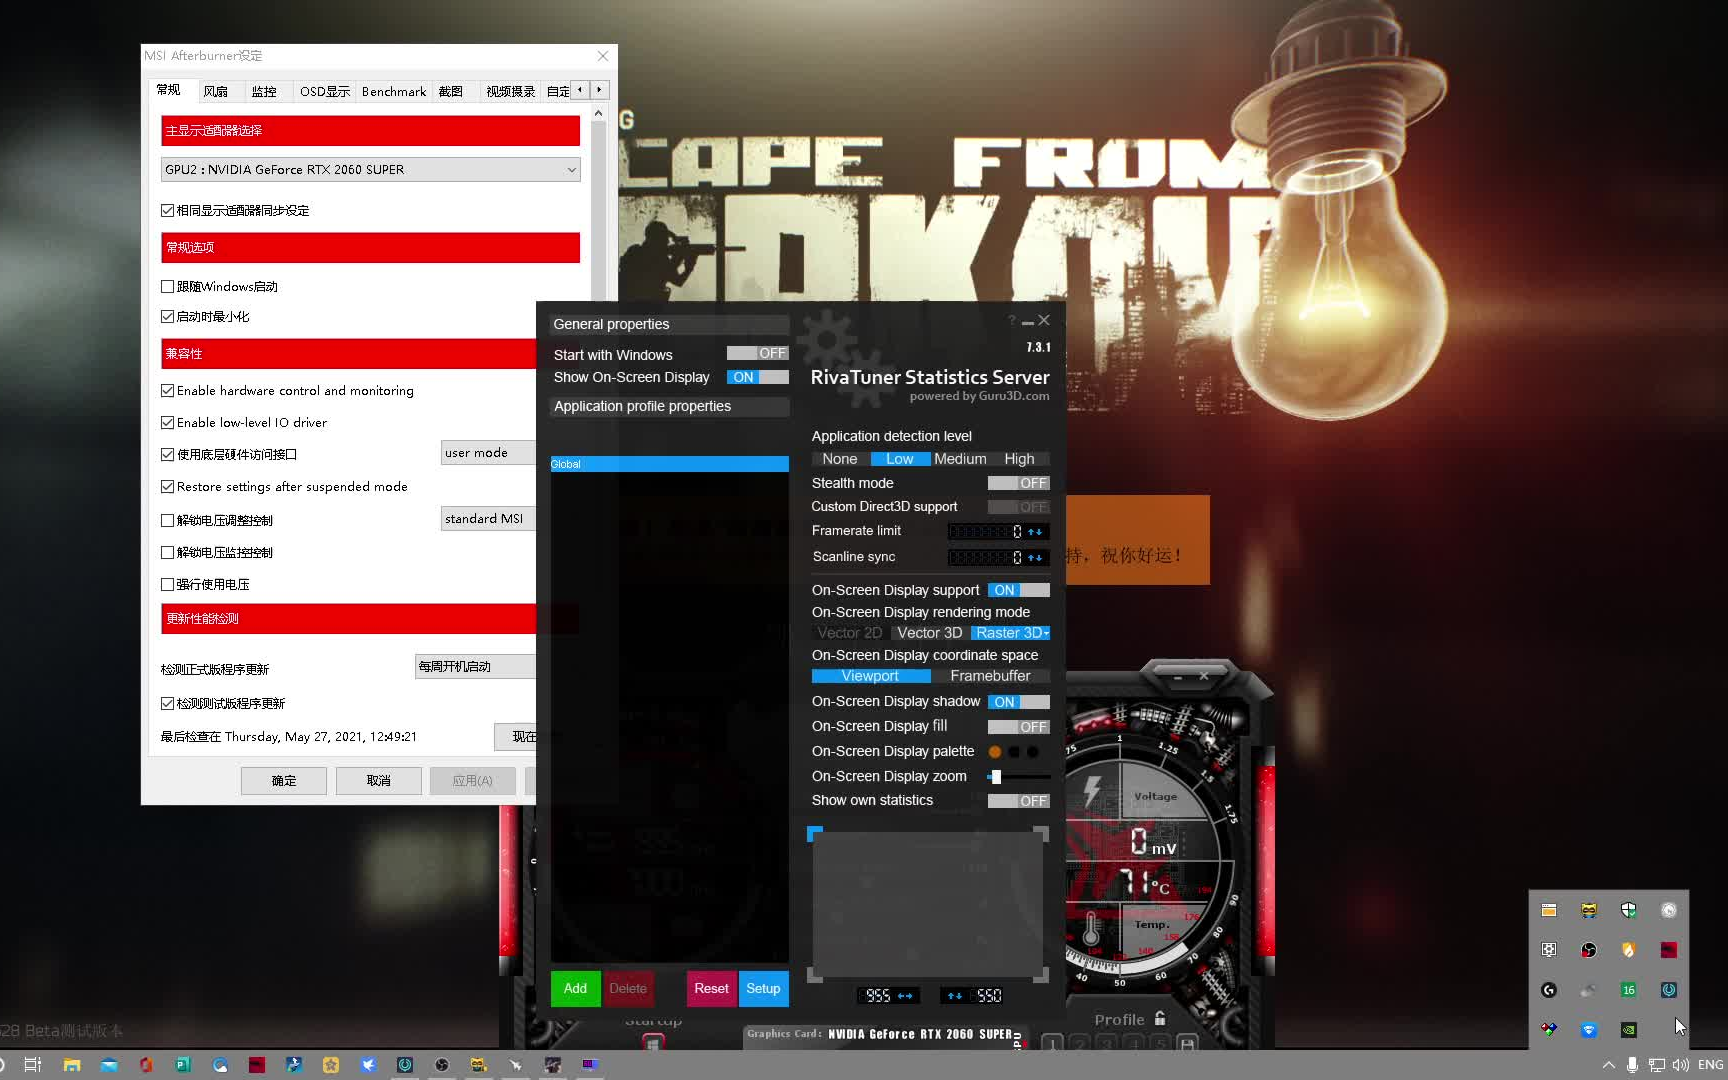The image size is (1728, 1080).
Task: Open Microsoft Office taskbar icon
Action: point(145,1065)
